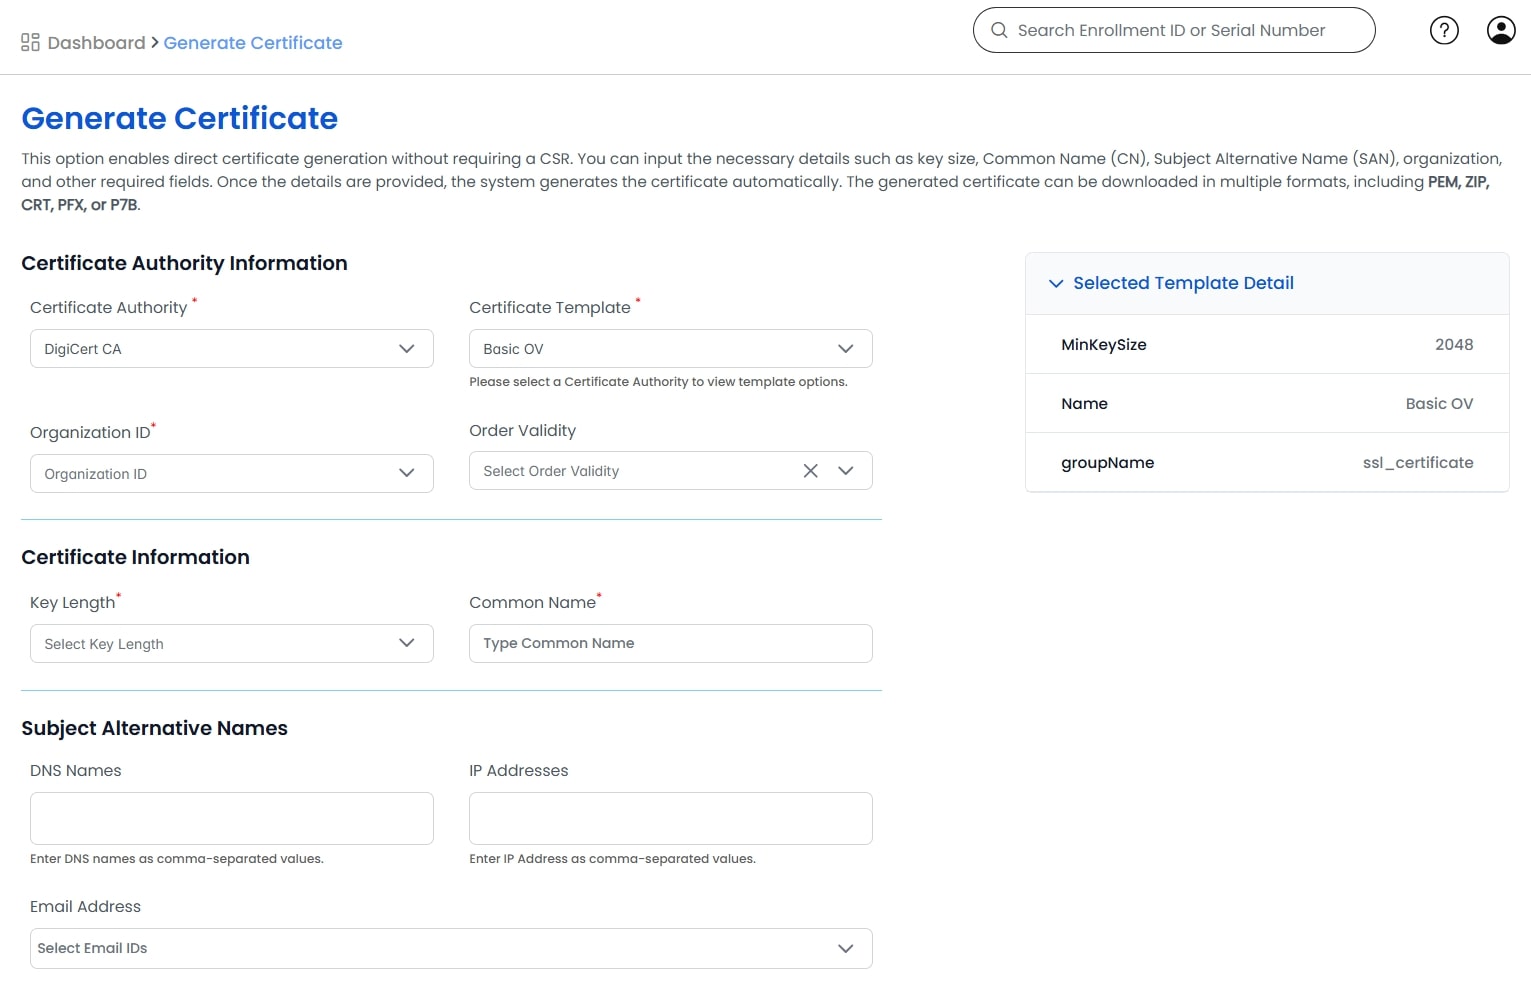Open the Certificate Authority dropdown
Image resolution: width=1531 pixels, height=981 pixels.
(x=232, y=349)
